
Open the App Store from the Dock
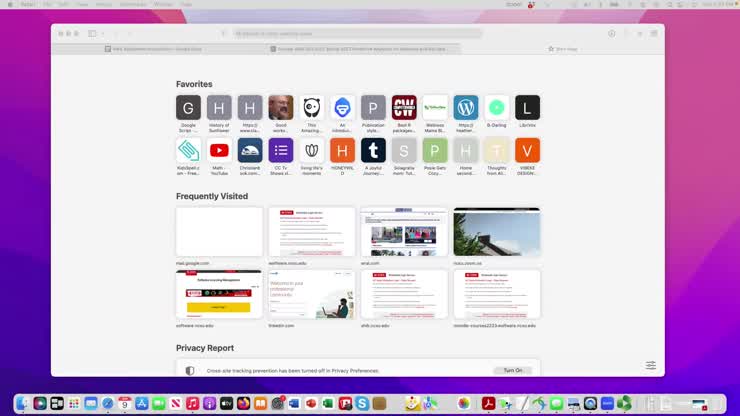click(142, 403)
